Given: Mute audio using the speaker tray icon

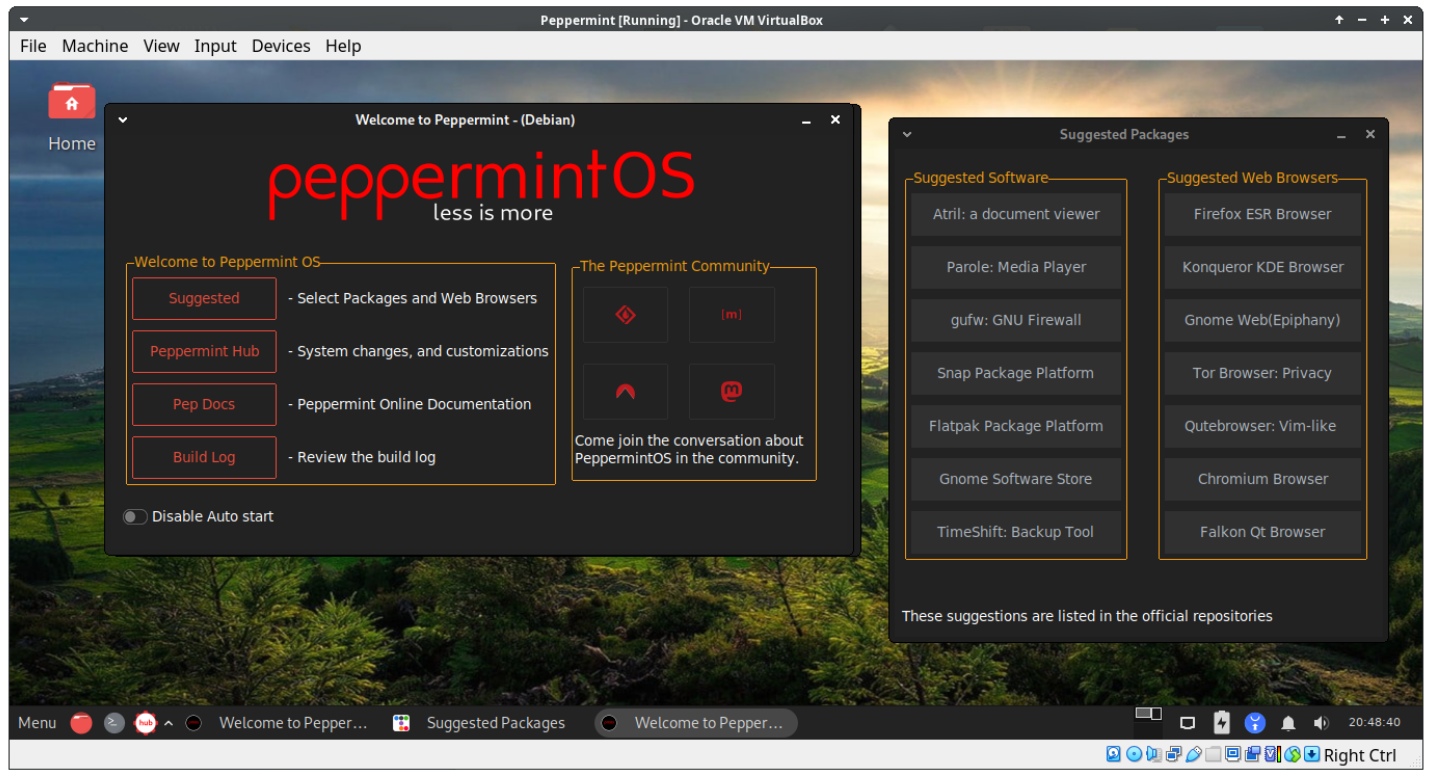Looking at the screenshot, I should point(1321,722).
